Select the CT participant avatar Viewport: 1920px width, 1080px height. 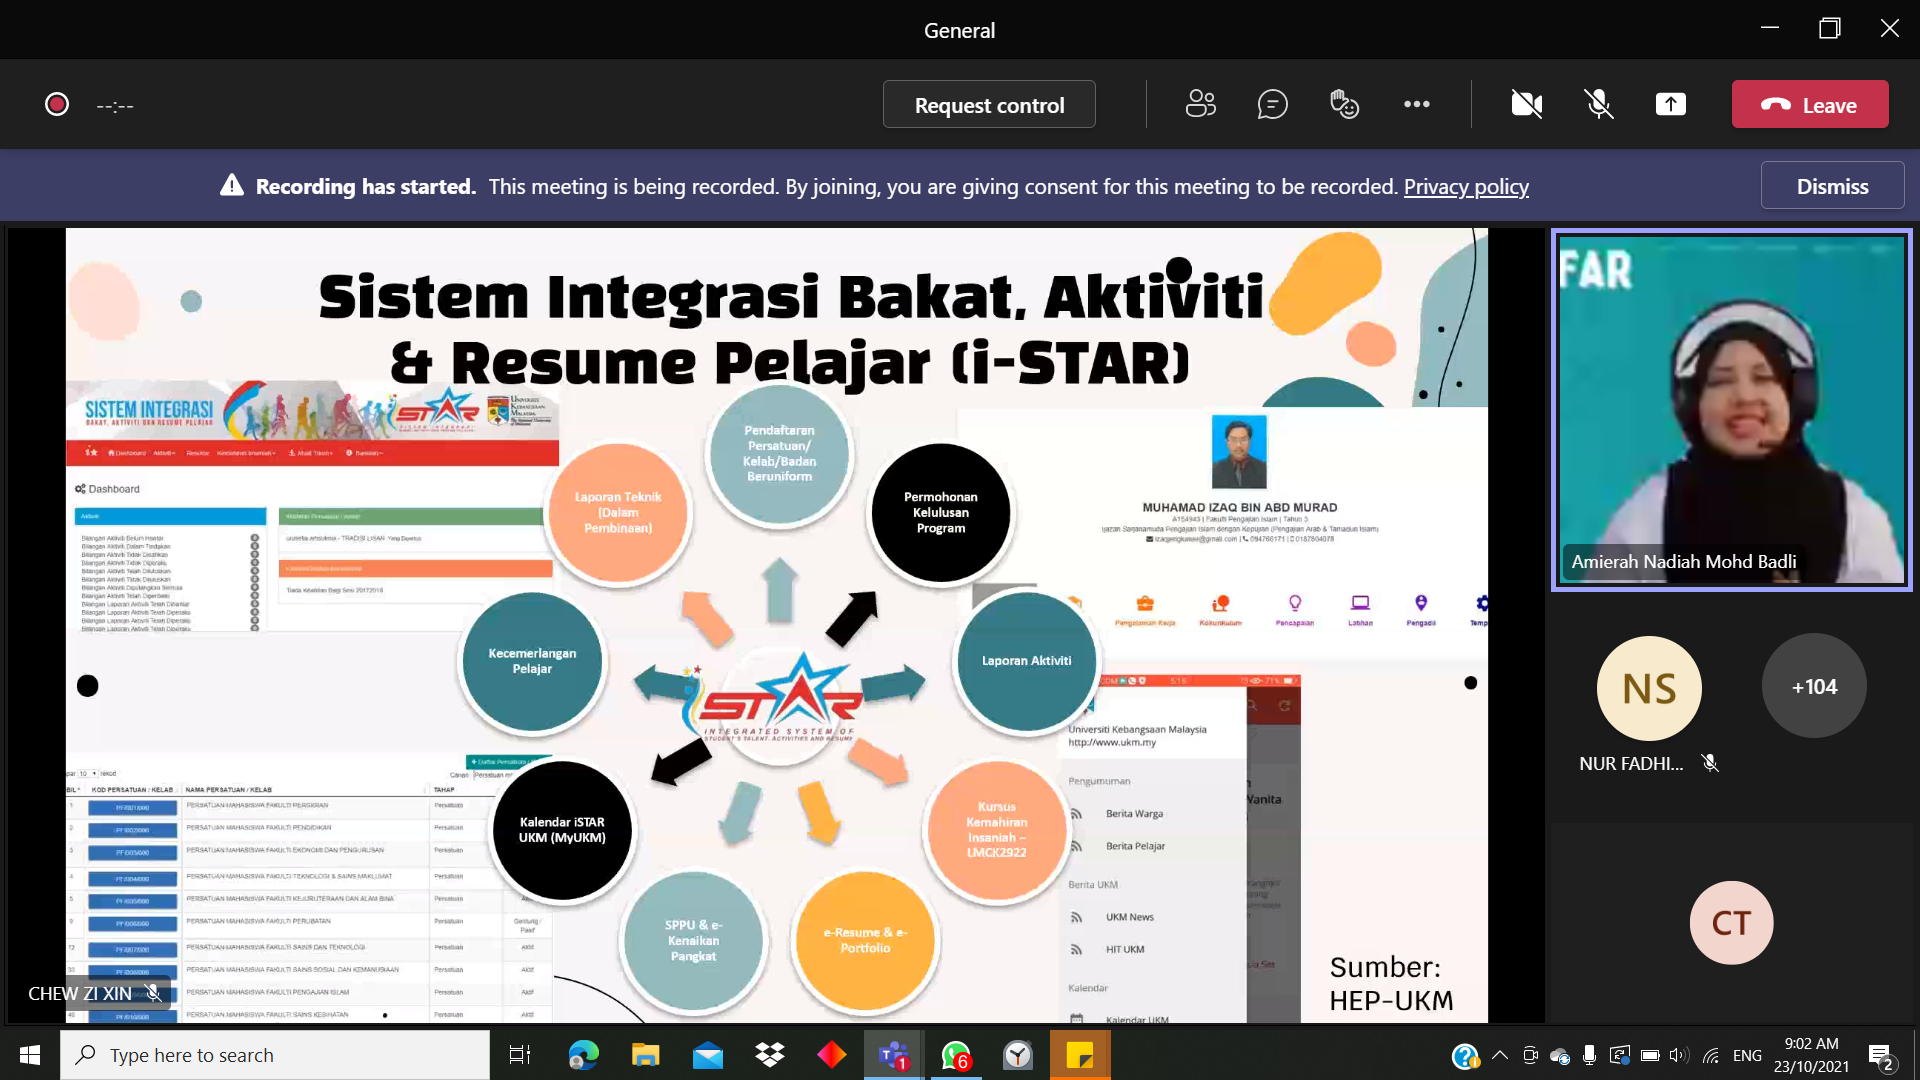1731,922
